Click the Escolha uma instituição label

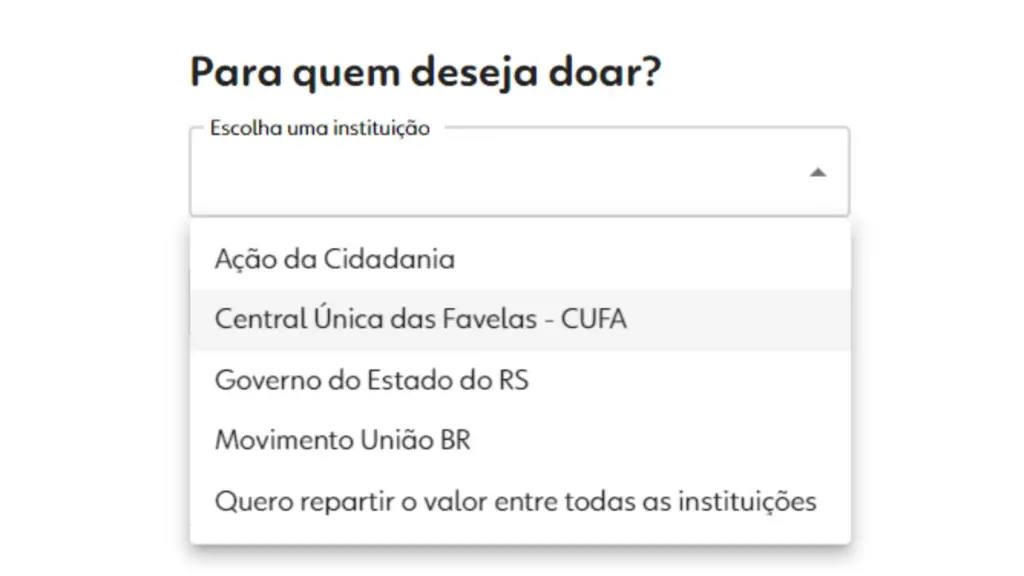(x=320, y=128)
